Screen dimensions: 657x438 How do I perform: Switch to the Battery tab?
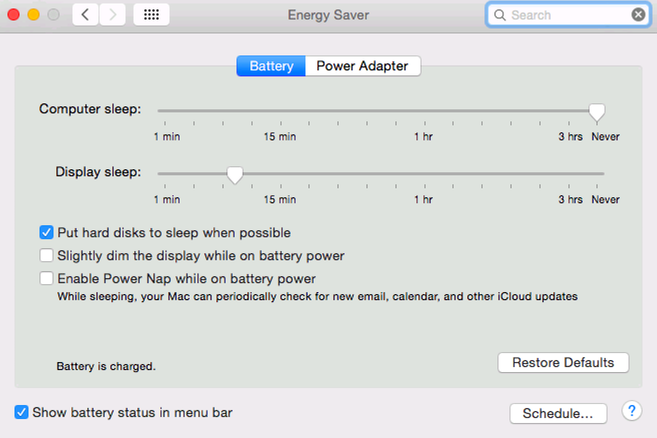click(x=271, y=66)
